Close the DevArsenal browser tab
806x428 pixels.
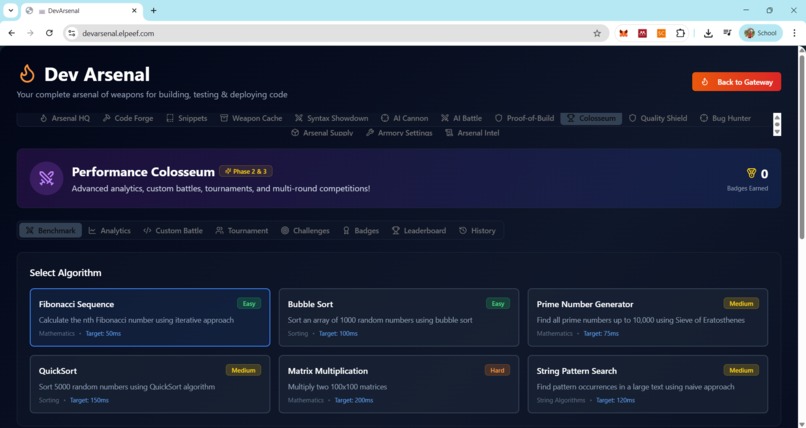pyautogui.click(x=135, y=10)
